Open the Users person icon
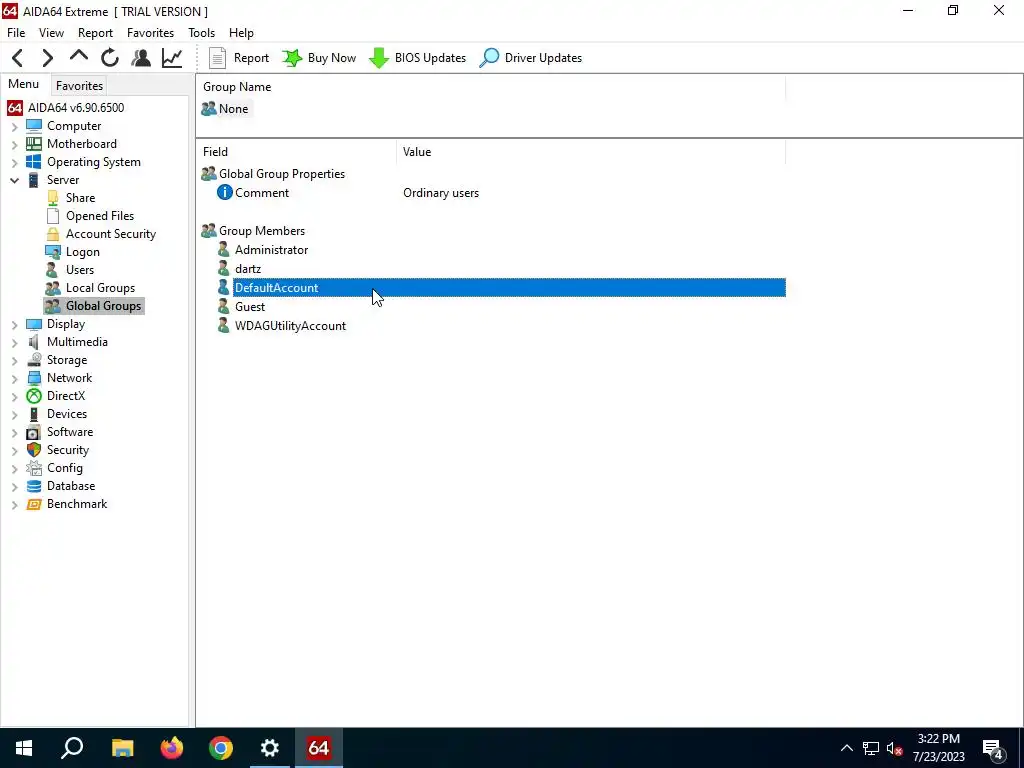1024x768 pixels. [x=52, y=270]
